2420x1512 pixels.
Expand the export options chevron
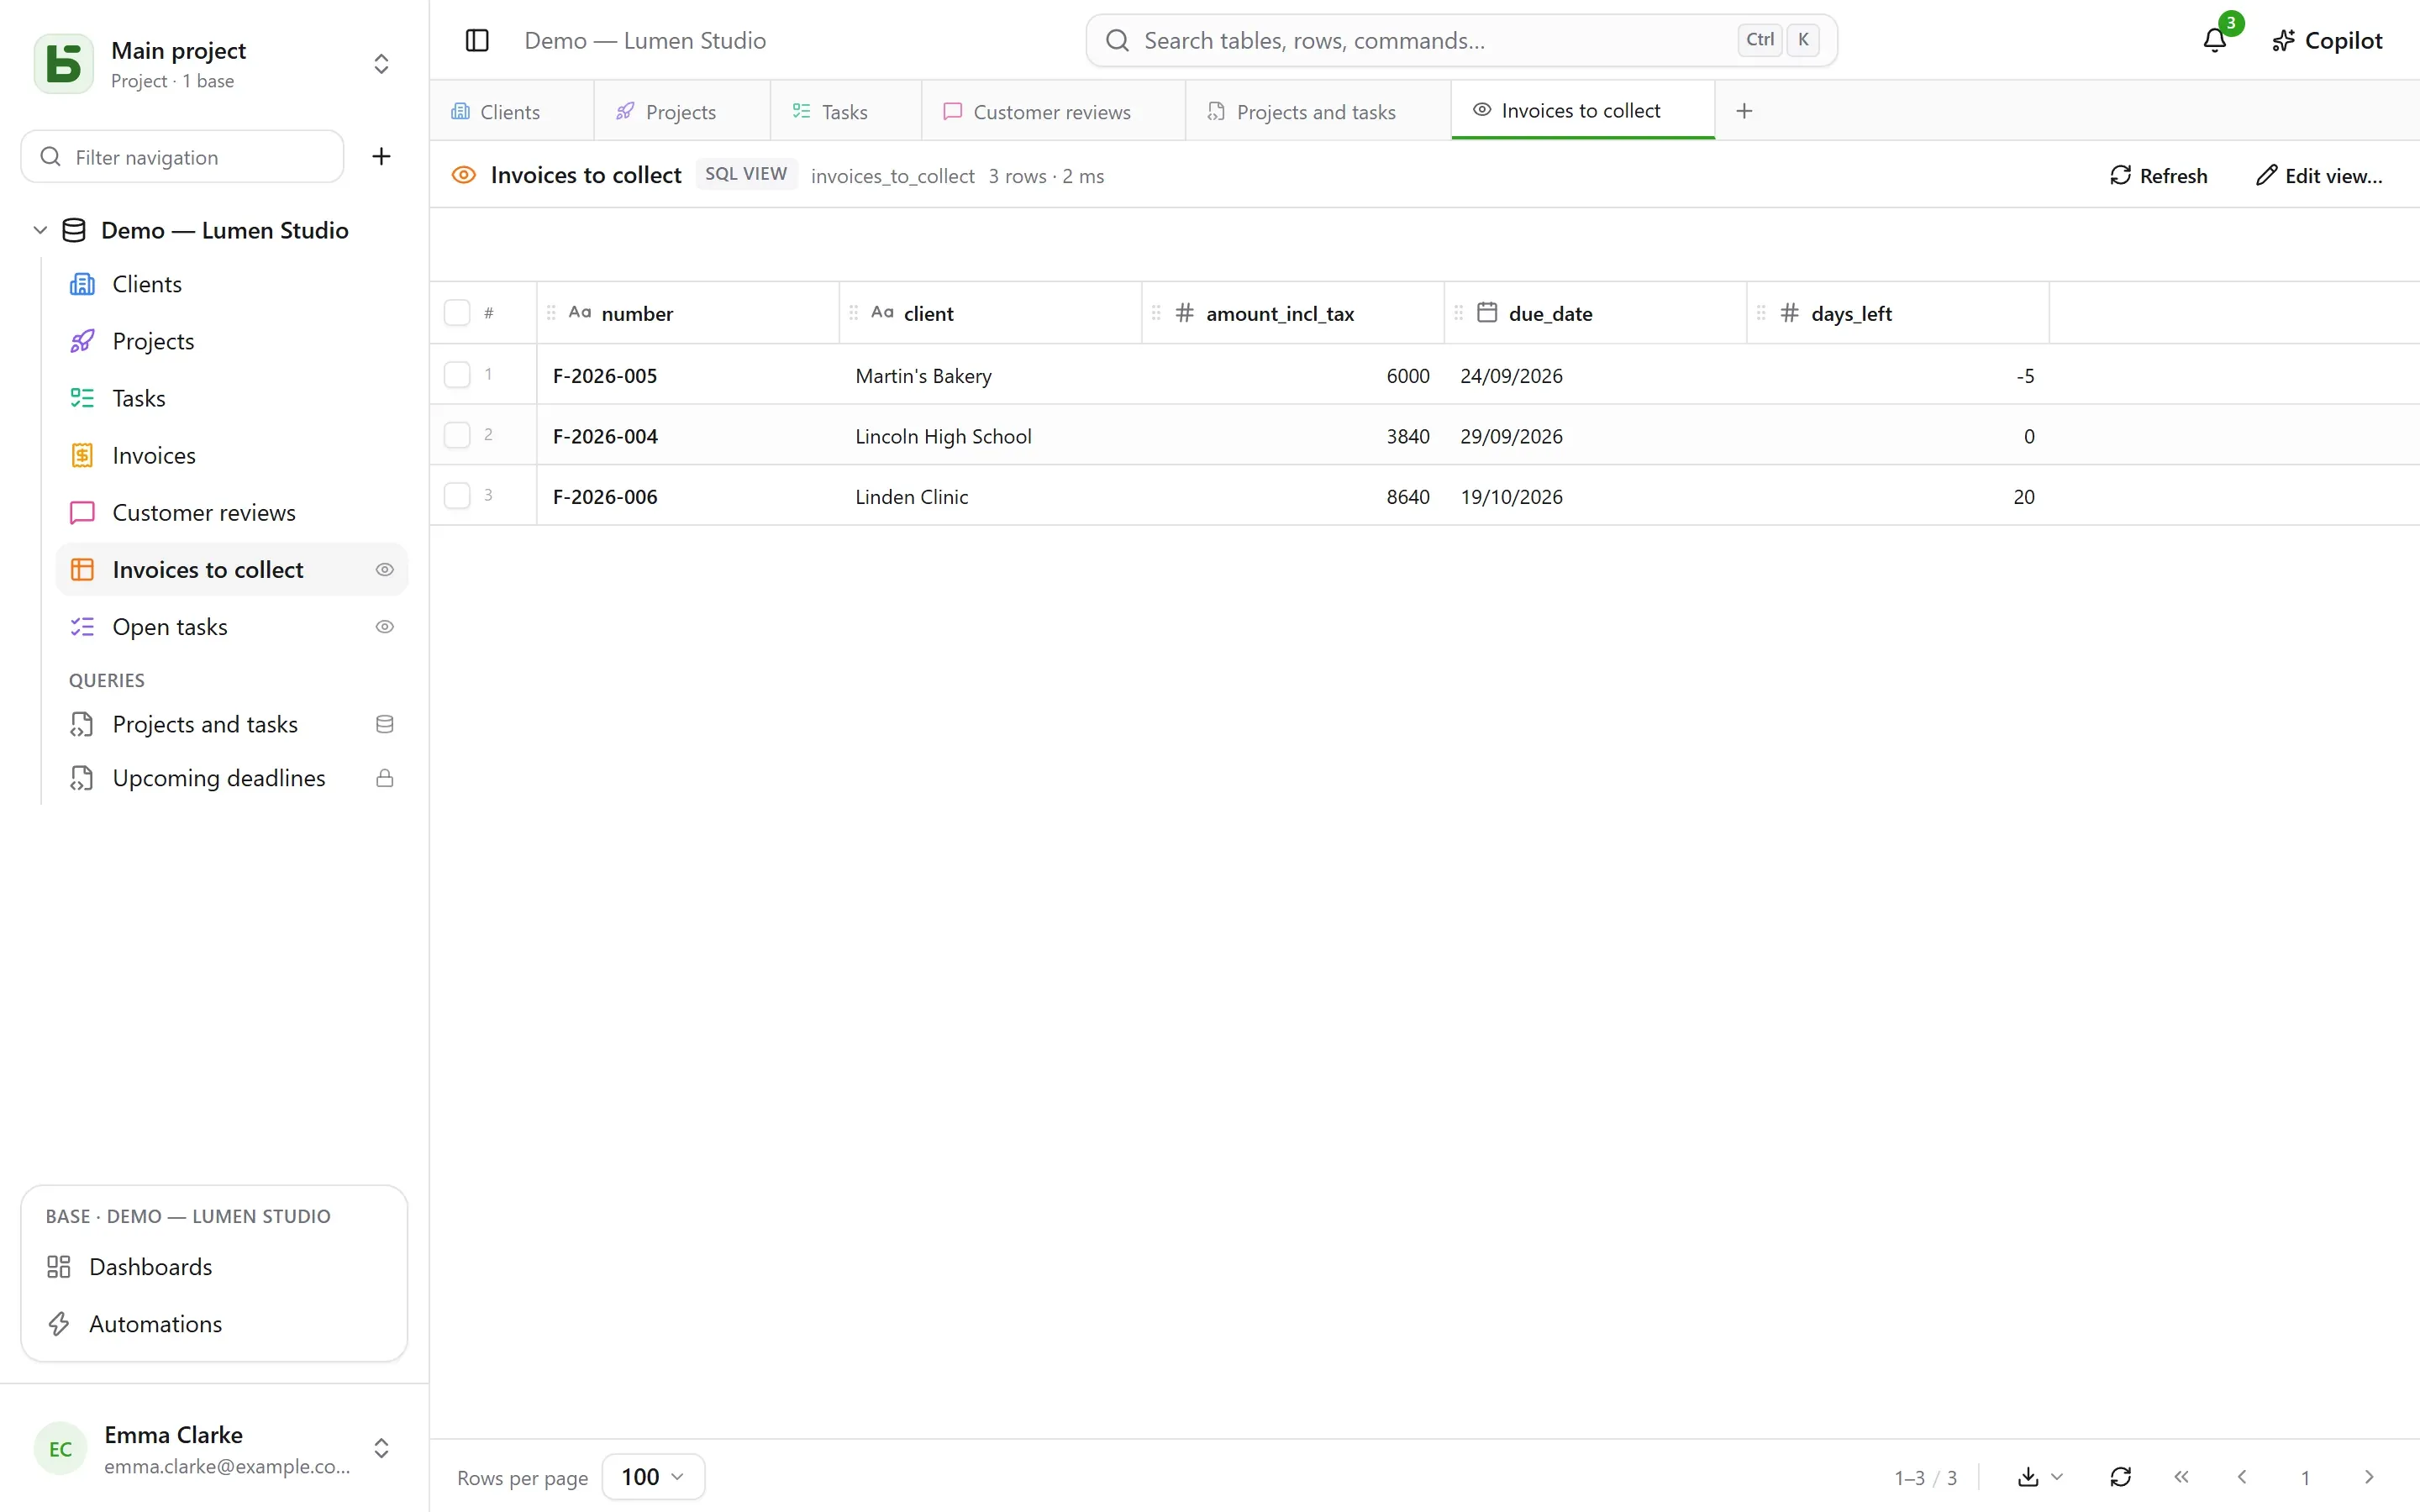(2057, 1477)
